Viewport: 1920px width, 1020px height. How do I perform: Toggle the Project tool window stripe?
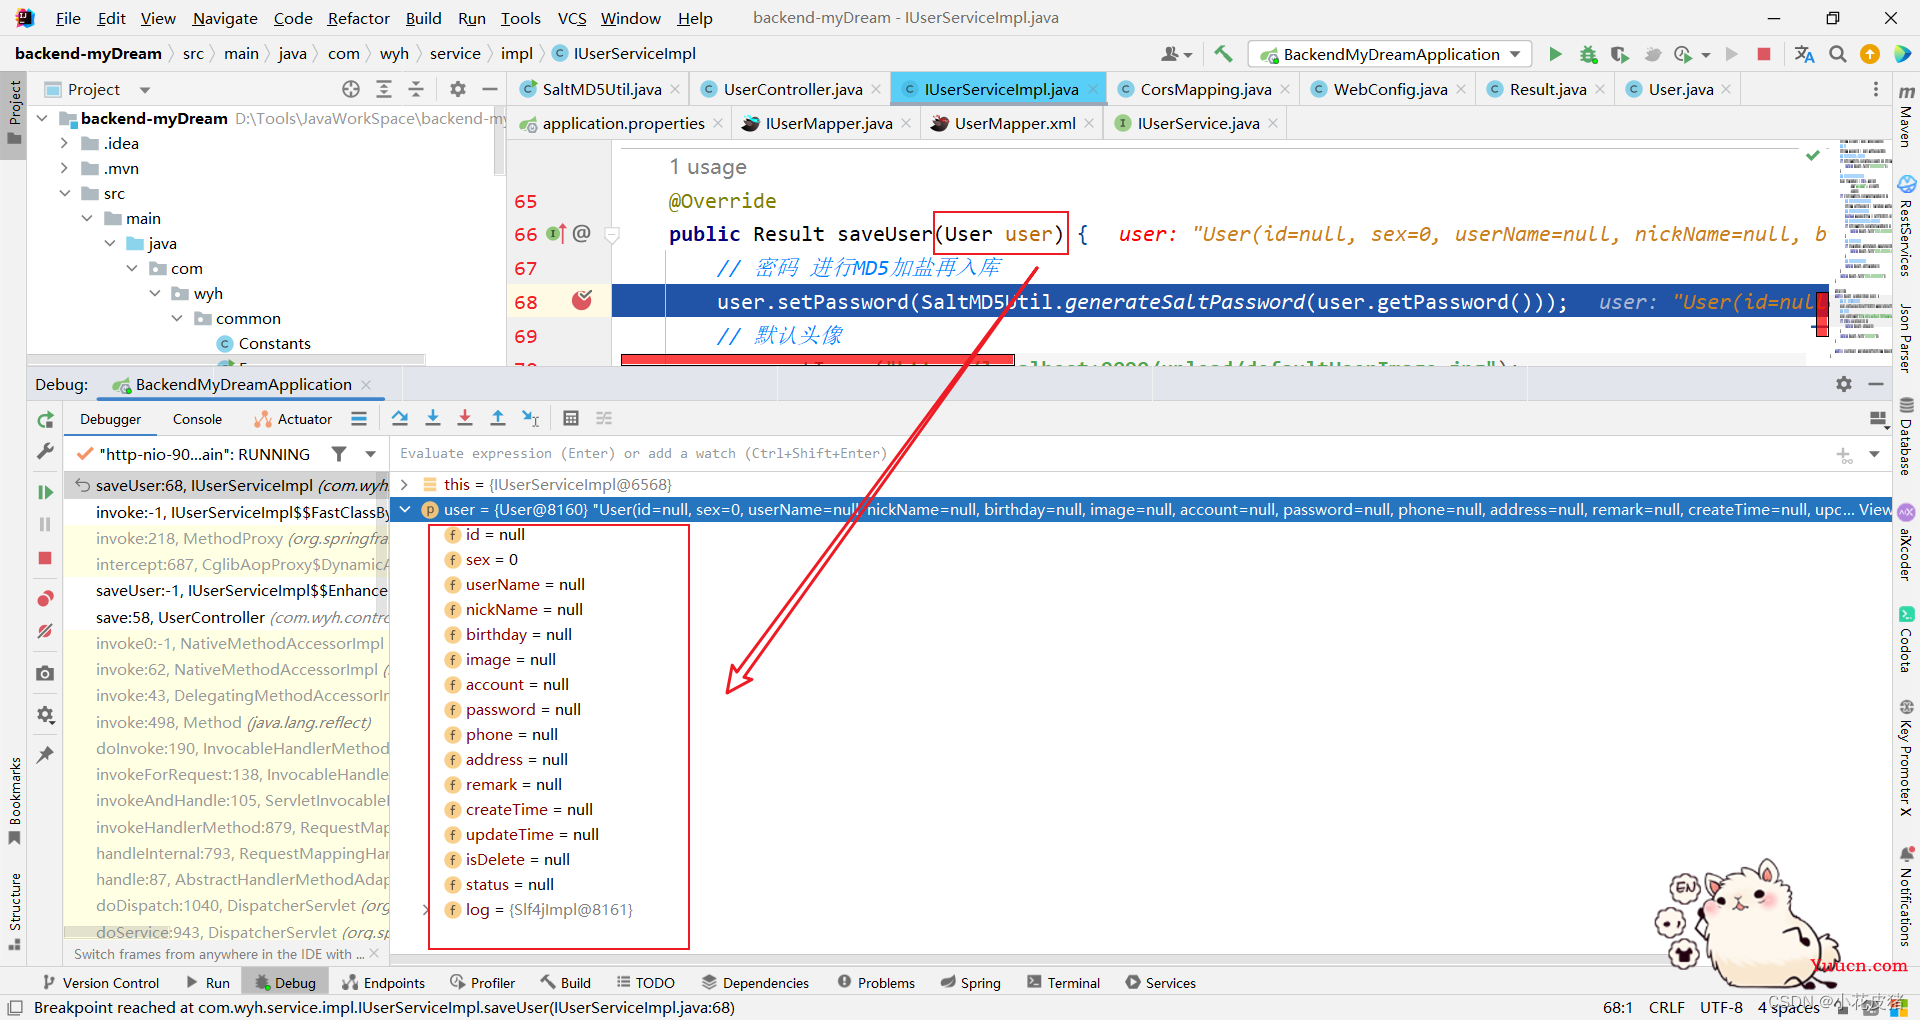(x=14, y=112)
